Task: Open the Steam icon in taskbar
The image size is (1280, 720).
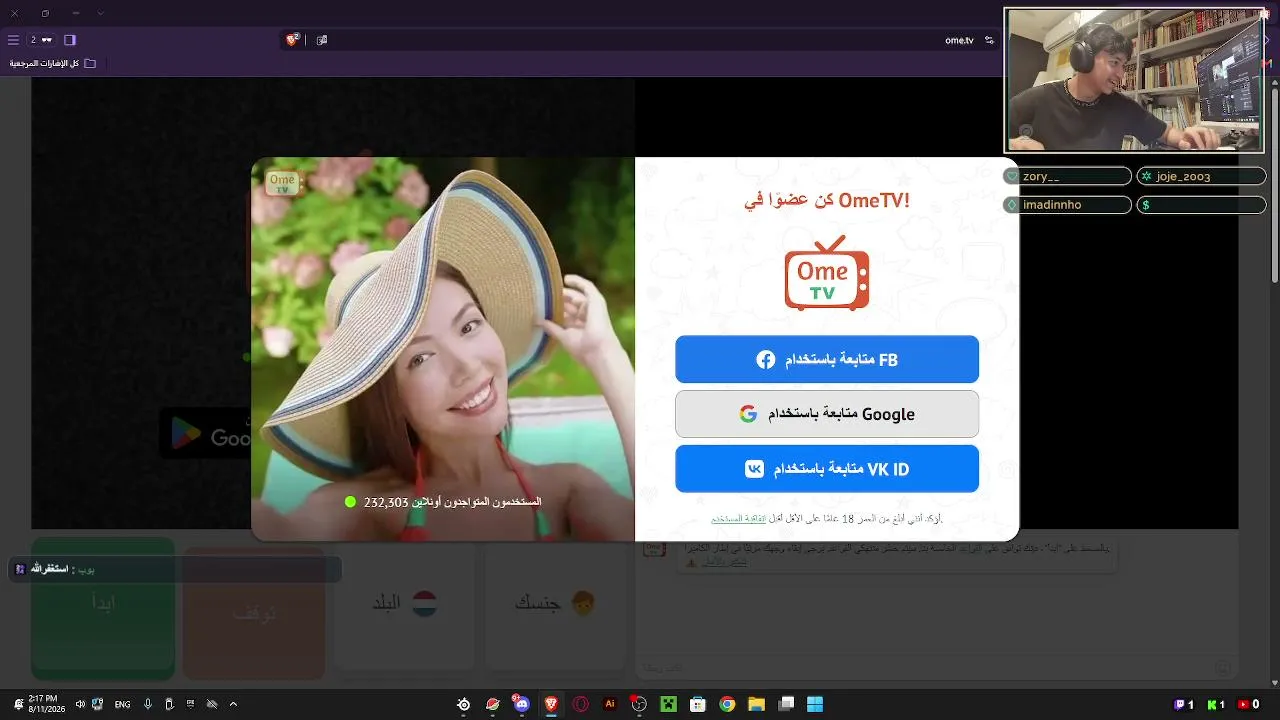Action: point(464,704)
